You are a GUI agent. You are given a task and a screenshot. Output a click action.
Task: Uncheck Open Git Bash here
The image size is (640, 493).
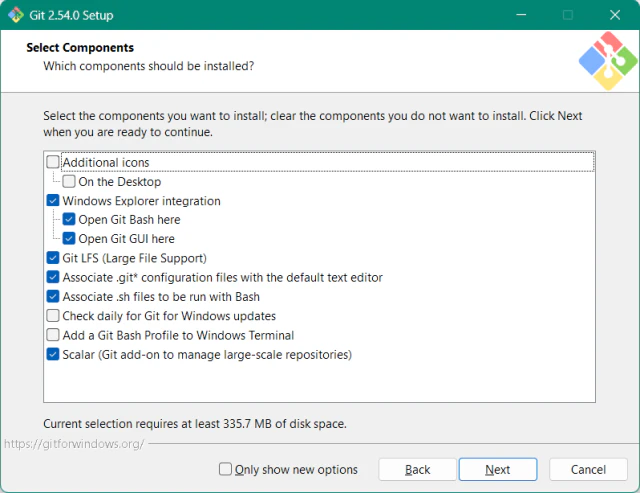(x=69, y=220)
